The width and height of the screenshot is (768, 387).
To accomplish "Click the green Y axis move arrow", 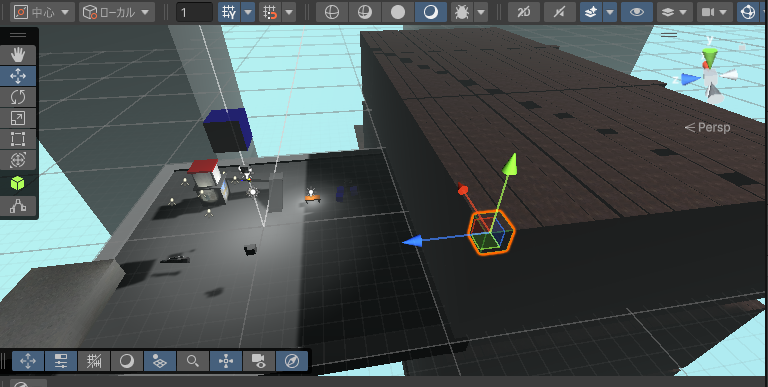I will tap(510, 164).
